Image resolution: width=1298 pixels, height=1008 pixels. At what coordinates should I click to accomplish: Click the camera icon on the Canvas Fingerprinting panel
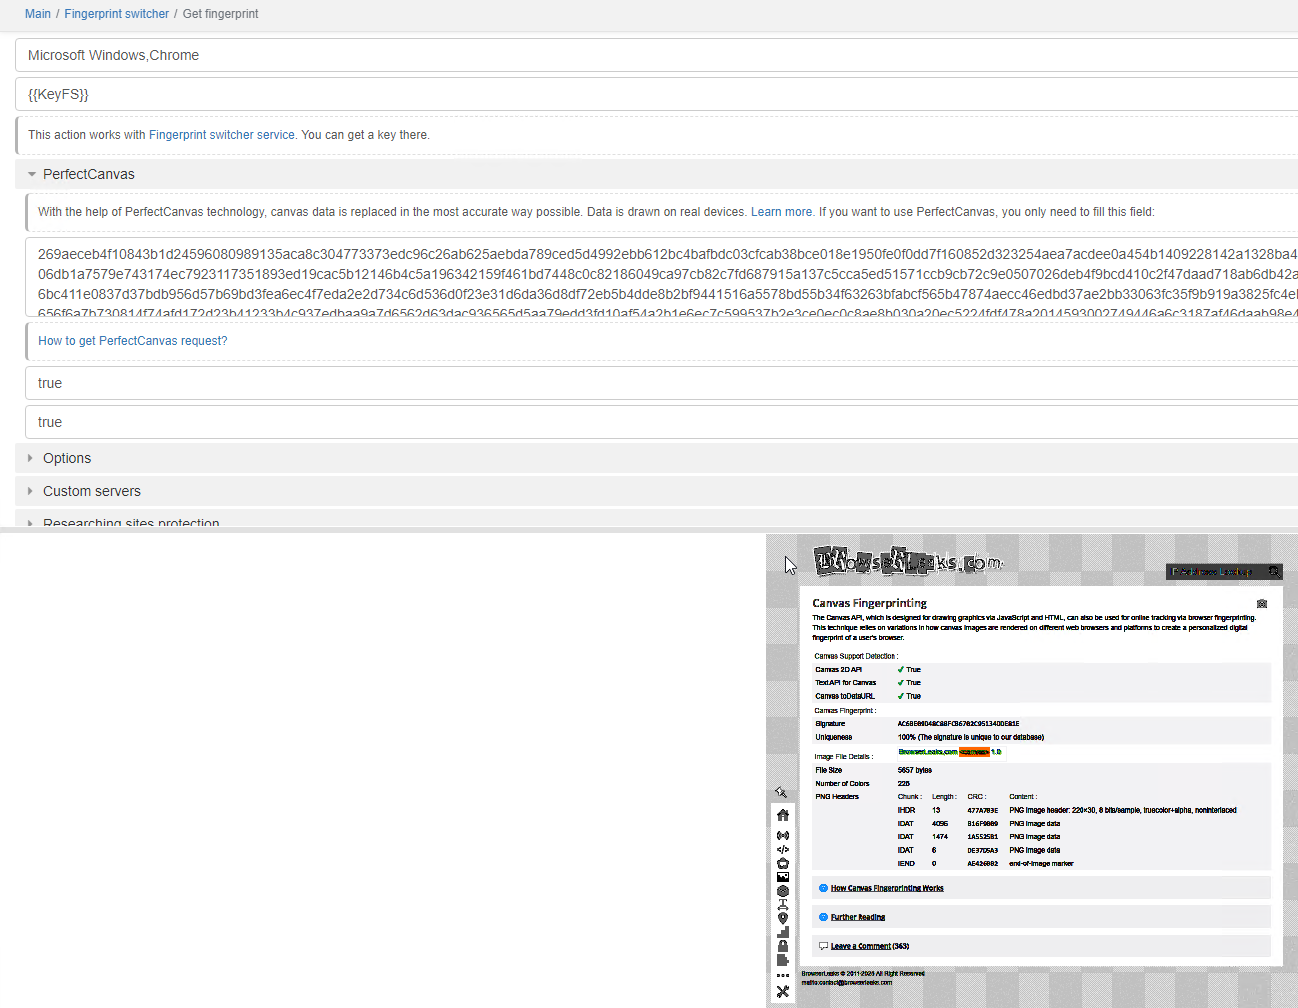(1261, 603)
